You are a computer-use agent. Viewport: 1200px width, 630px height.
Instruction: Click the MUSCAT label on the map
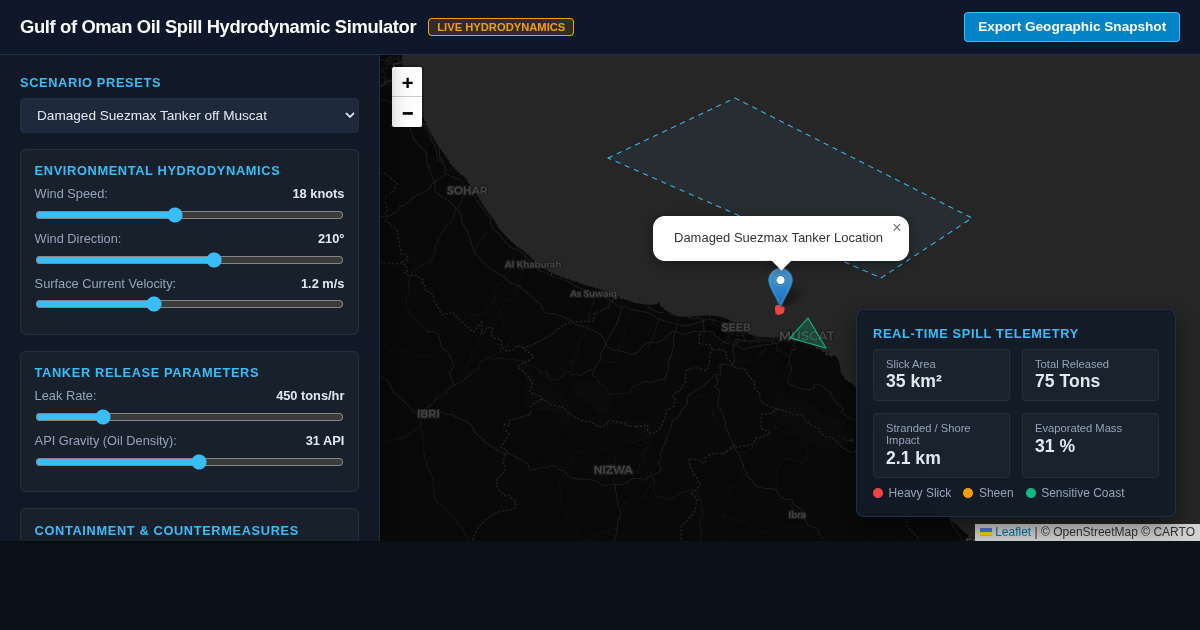[806, 336]
